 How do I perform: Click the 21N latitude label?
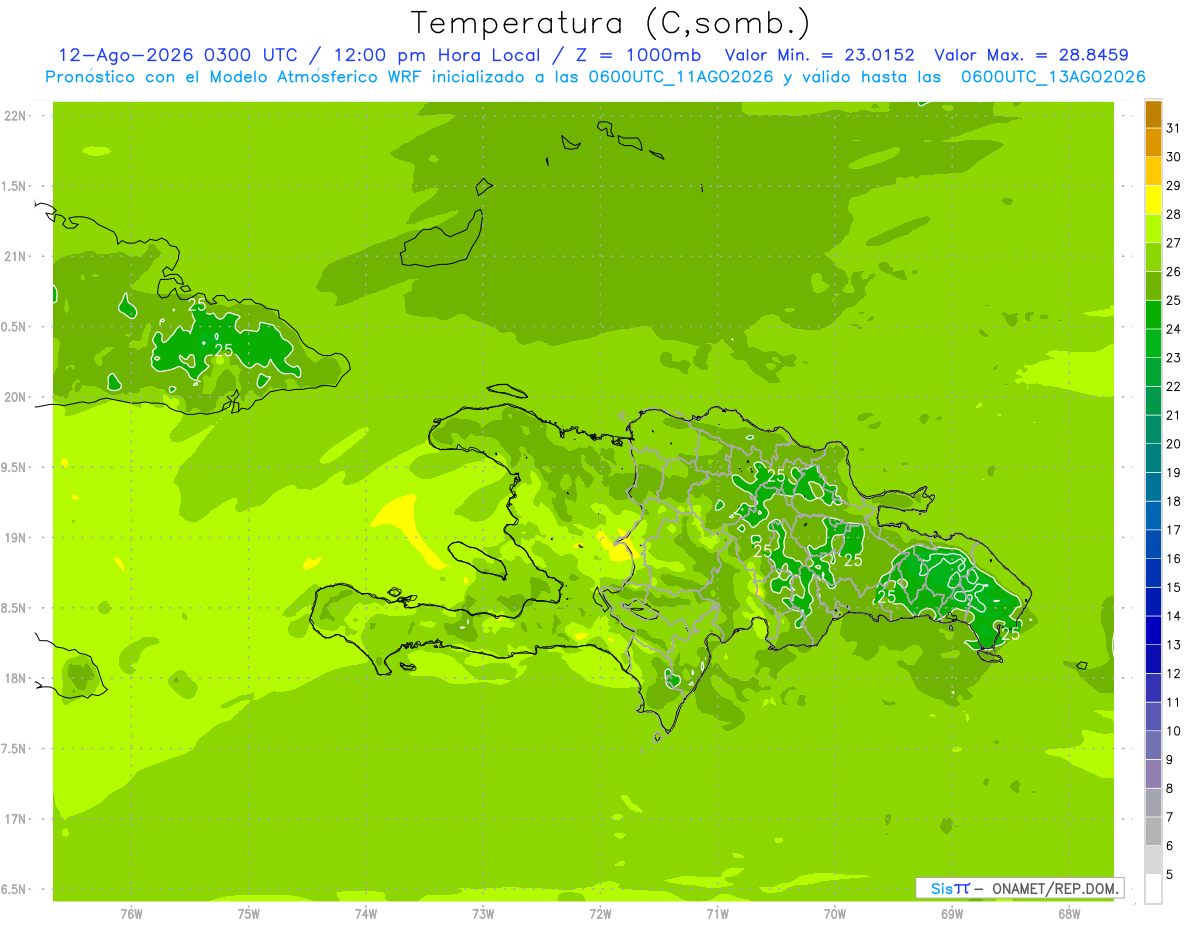pyautogui.click(x=16, y=257)
